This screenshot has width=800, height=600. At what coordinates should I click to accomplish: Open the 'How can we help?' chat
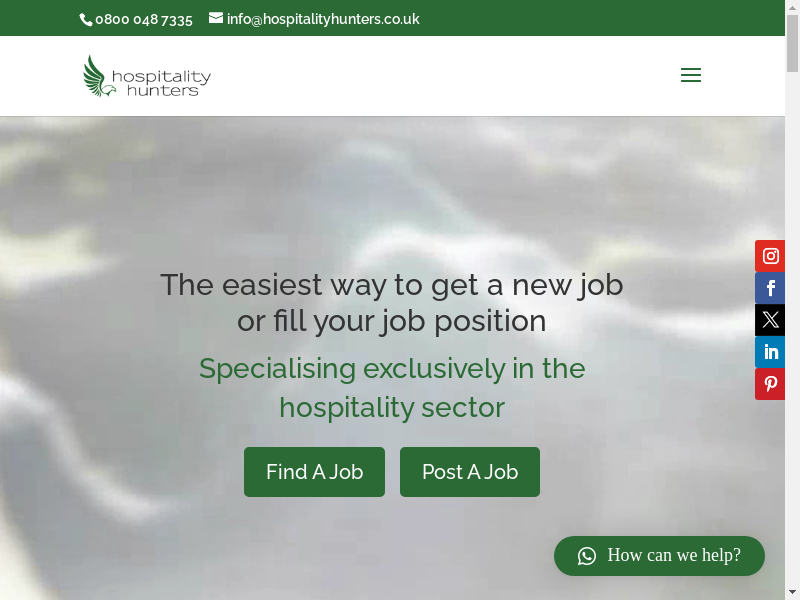[659, 556]
